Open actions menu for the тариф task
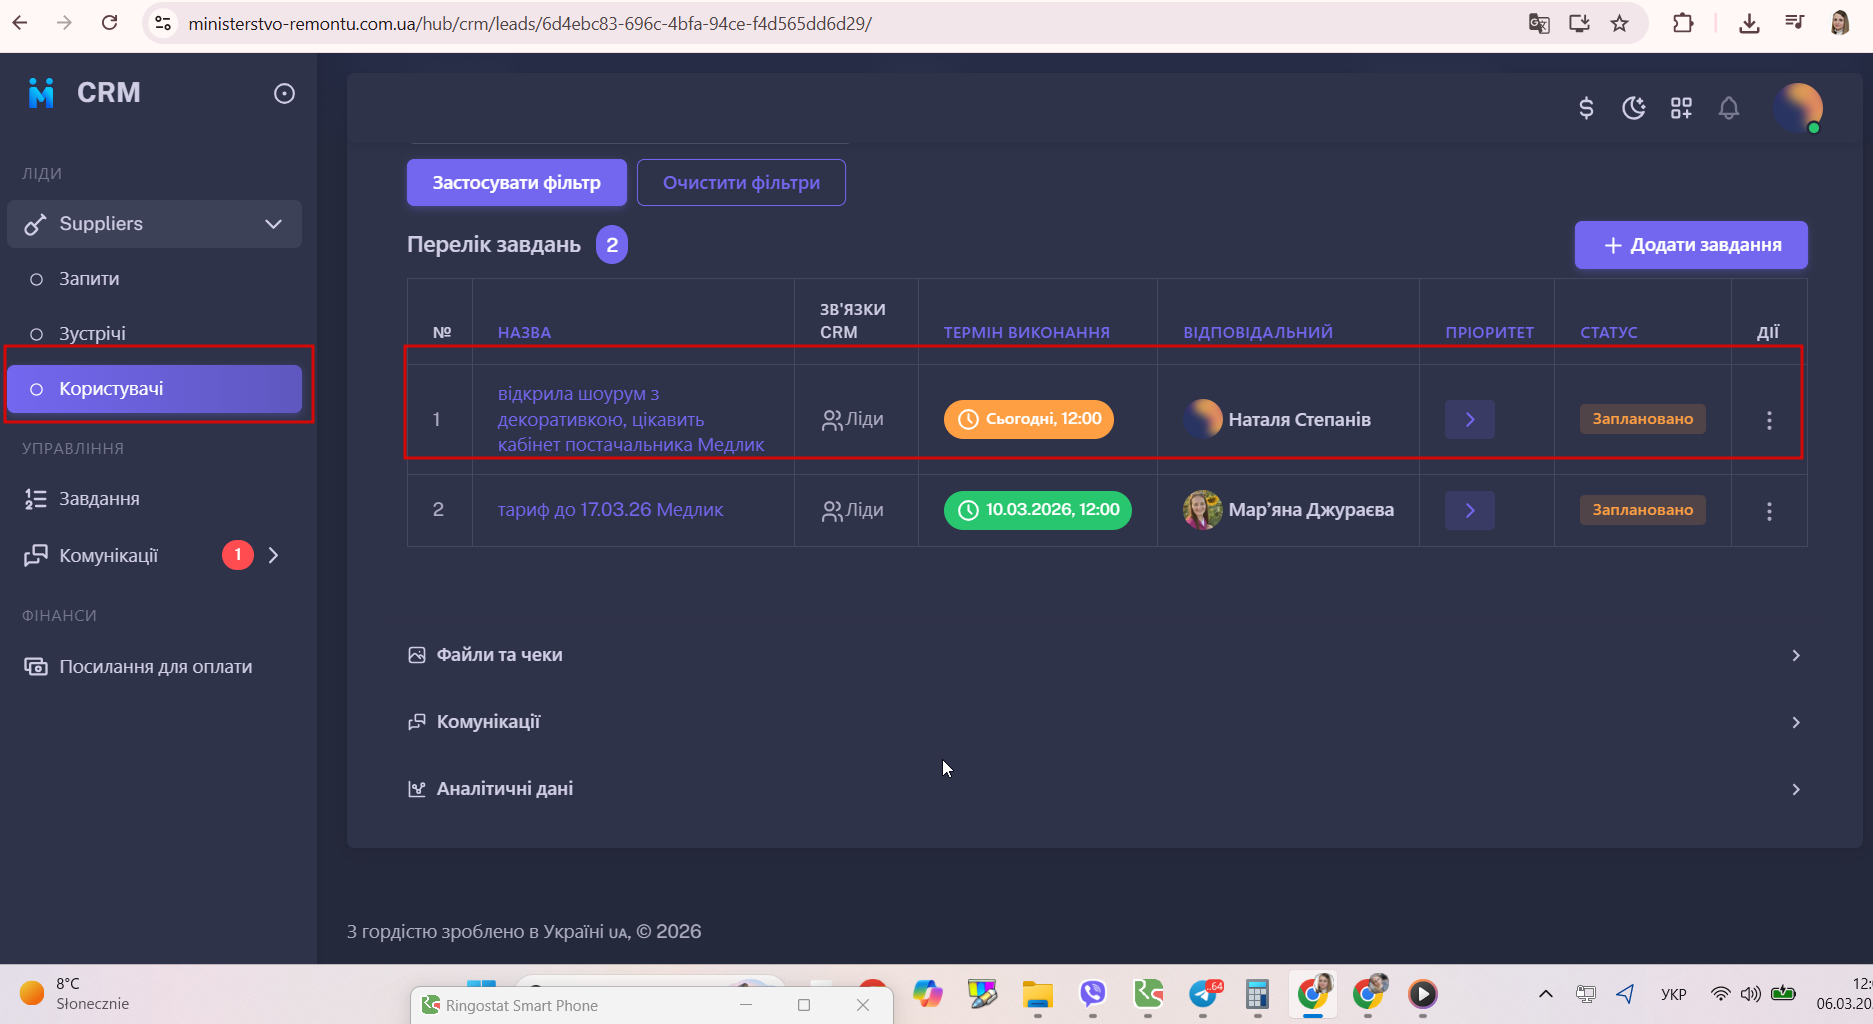1873x1024 pixels. (1769, 512)
